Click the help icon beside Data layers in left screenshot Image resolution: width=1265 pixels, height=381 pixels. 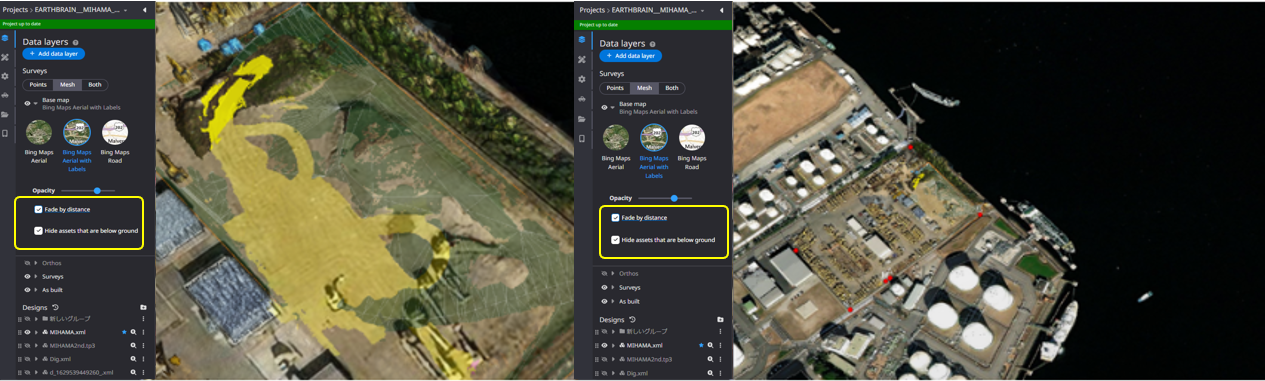click(75, 42)
